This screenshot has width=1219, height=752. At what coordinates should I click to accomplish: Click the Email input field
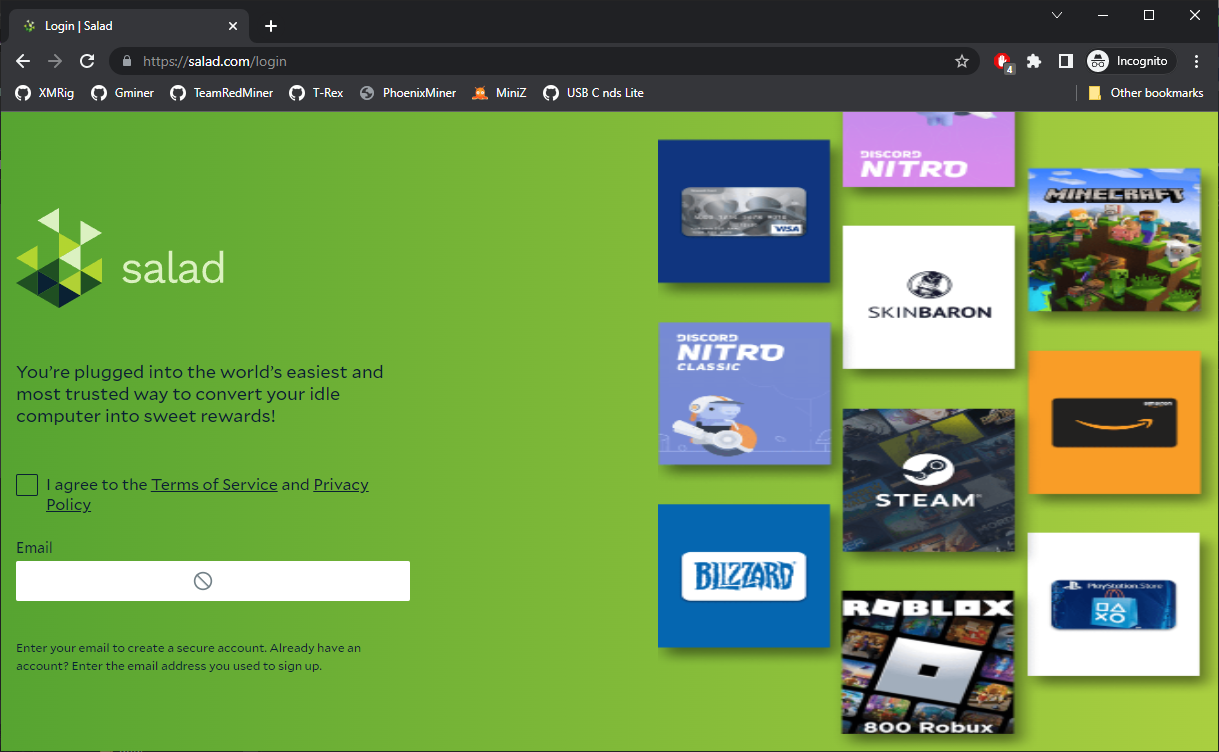pos(213,581)
